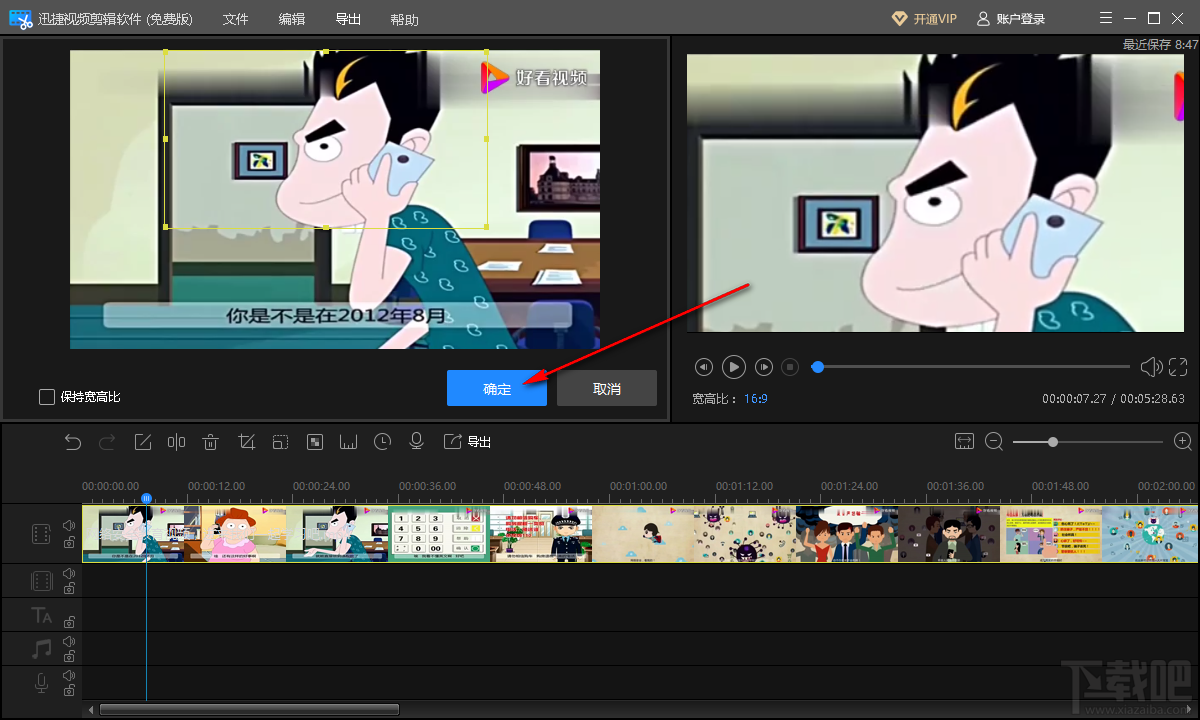
Task: Play the preview video
Action: coord(734,367)
